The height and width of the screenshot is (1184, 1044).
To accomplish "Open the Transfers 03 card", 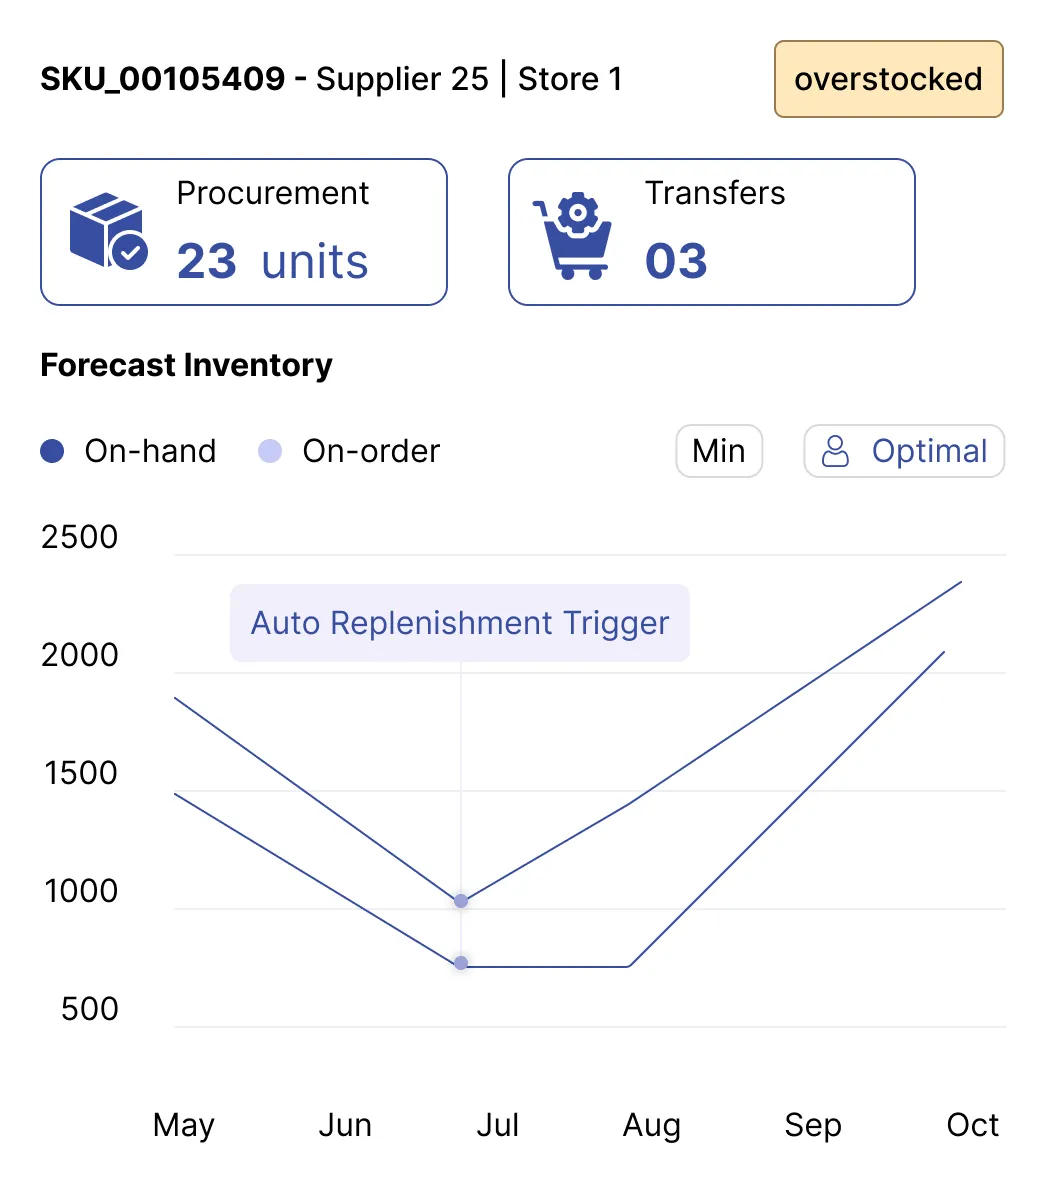I will point(711,232).
